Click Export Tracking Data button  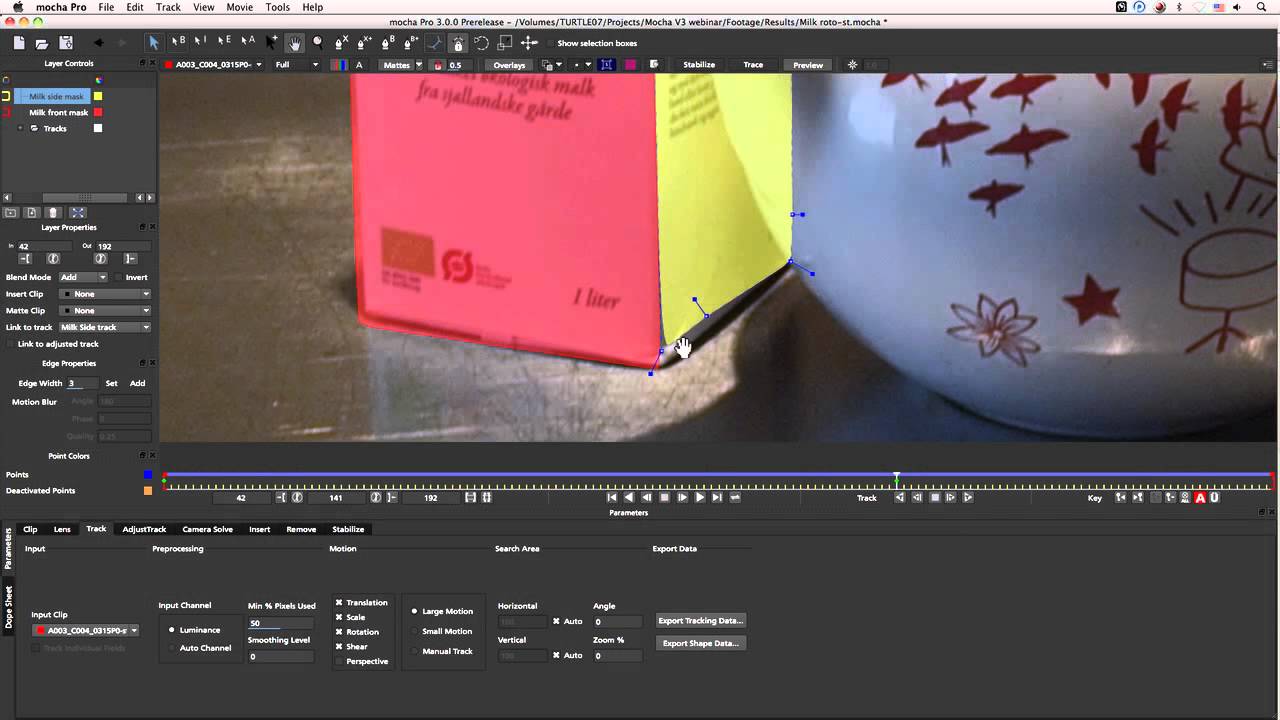click(701, 621)
